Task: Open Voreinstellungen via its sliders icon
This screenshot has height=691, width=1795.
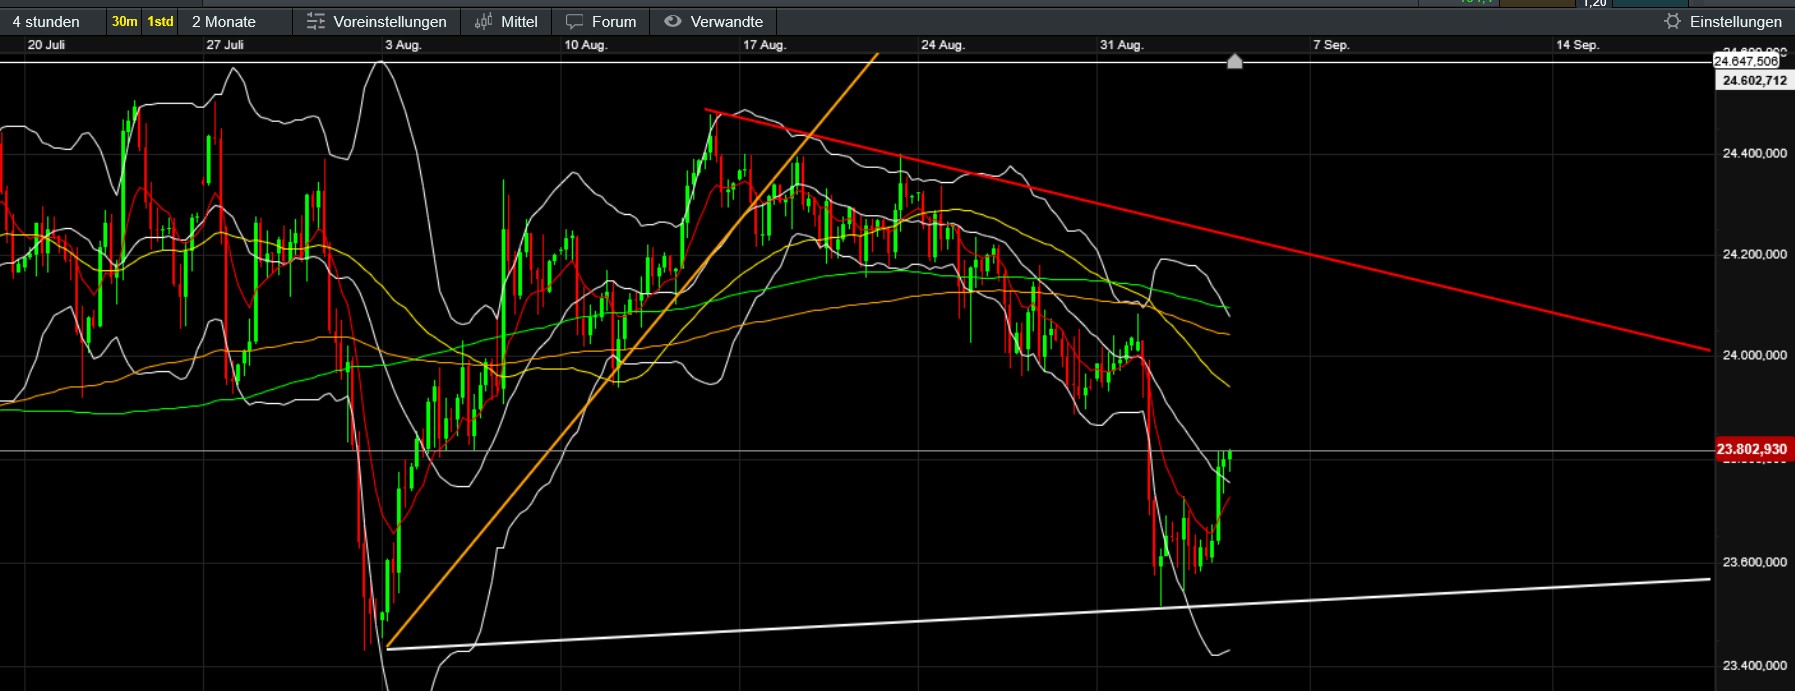Action: (316, 21)
